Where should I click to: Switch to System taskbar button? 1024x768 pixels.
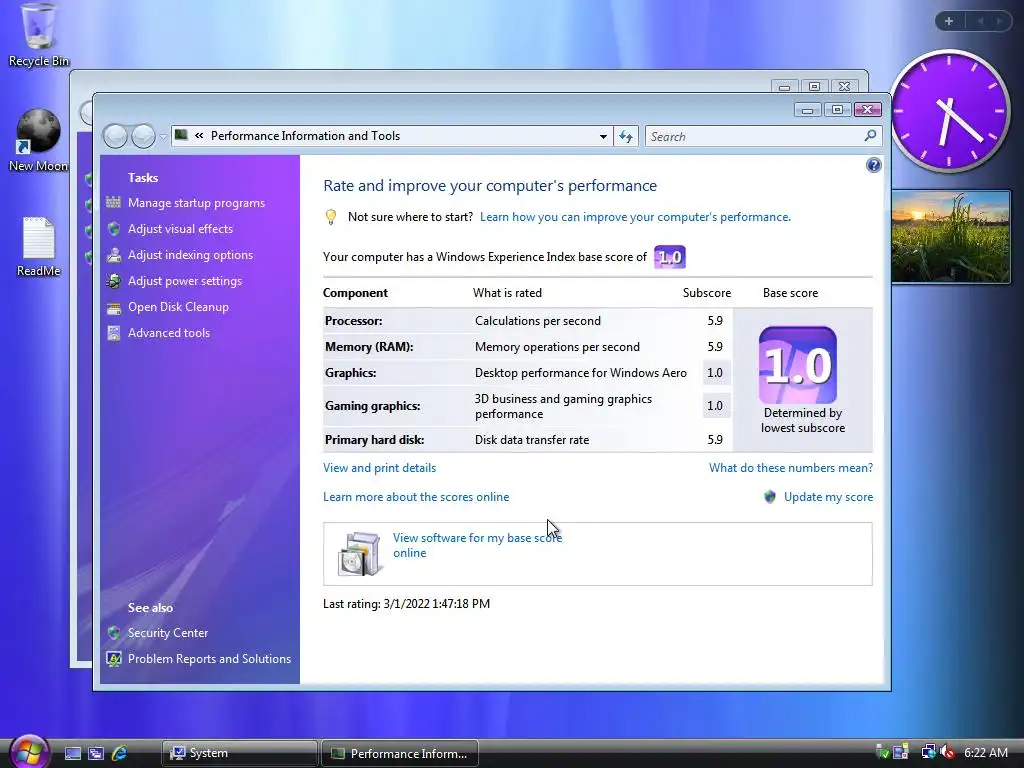[x=240, y=753]
